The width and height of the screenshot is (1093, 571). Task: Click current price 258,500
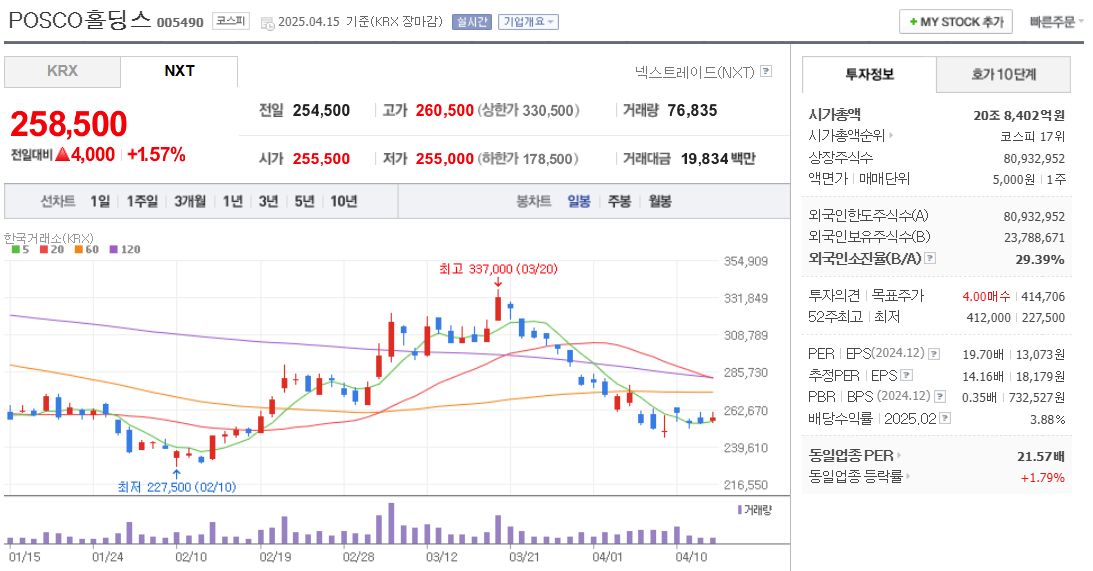pos(68,124)
